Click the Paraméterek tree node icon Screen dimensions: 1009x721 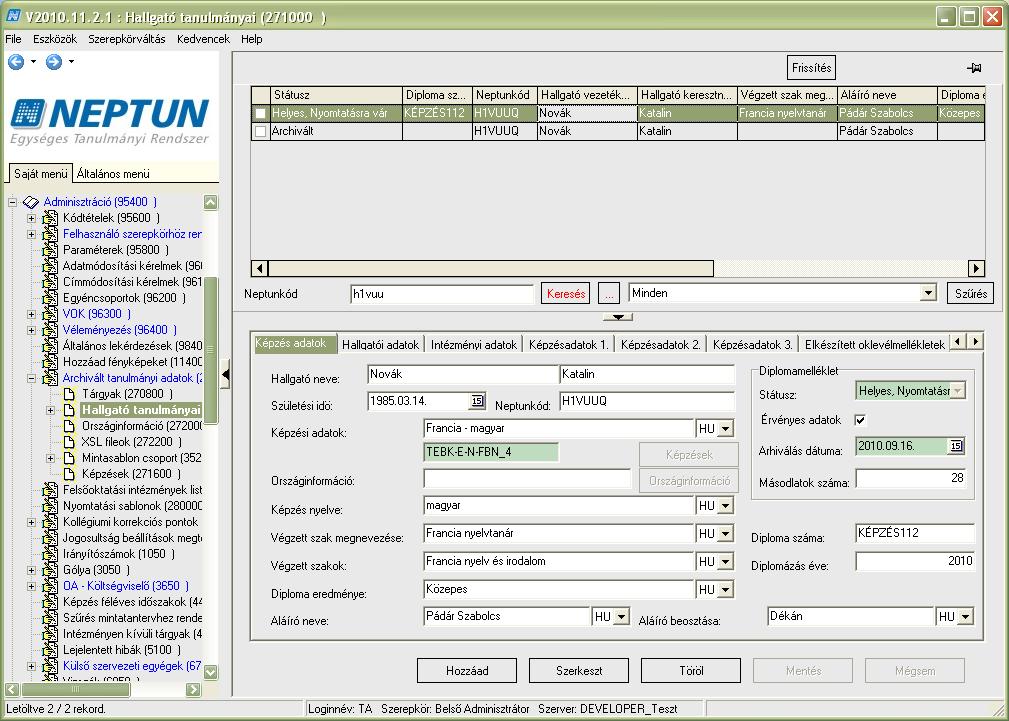(50, 250)
